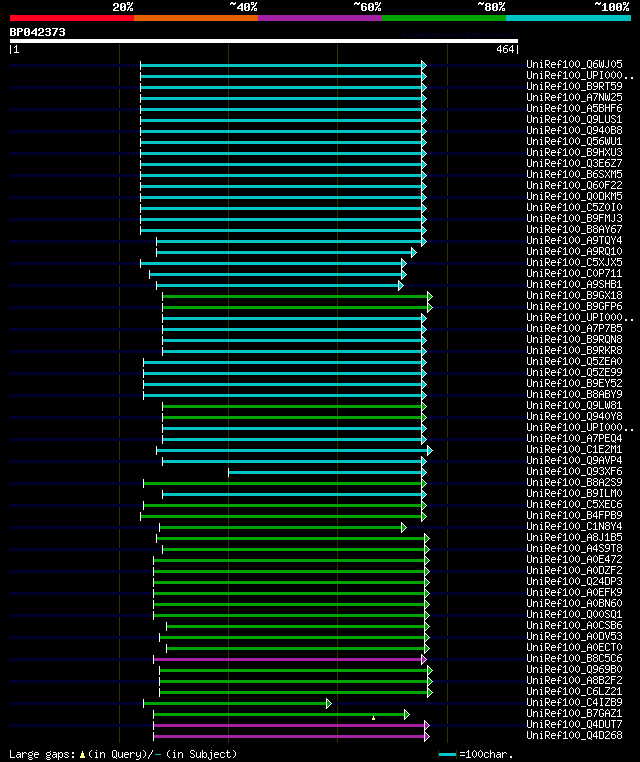Click the yellow gap marker on B7GAZ1 alignment
This screenshot has width=640, height=762.
pyautogui.click(x=373, y=718)
